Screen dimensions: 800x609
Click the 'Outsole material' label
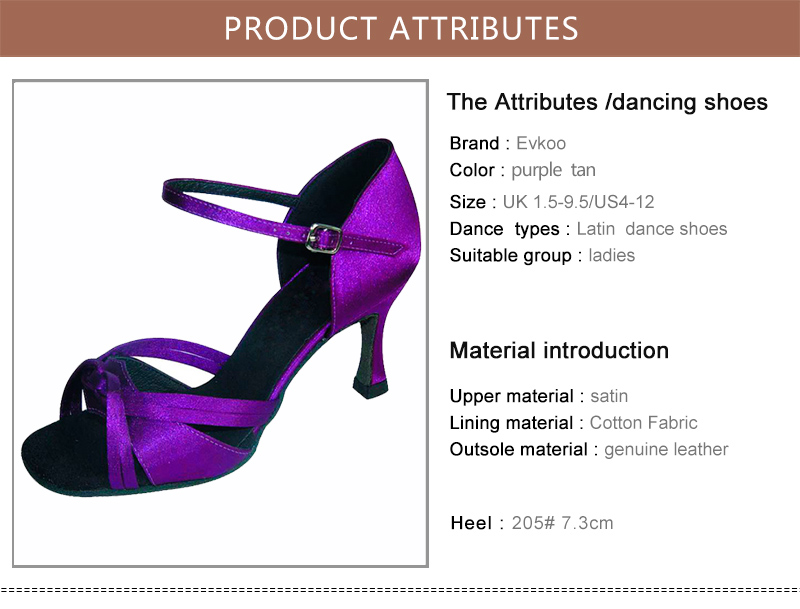tap(518, 449)
